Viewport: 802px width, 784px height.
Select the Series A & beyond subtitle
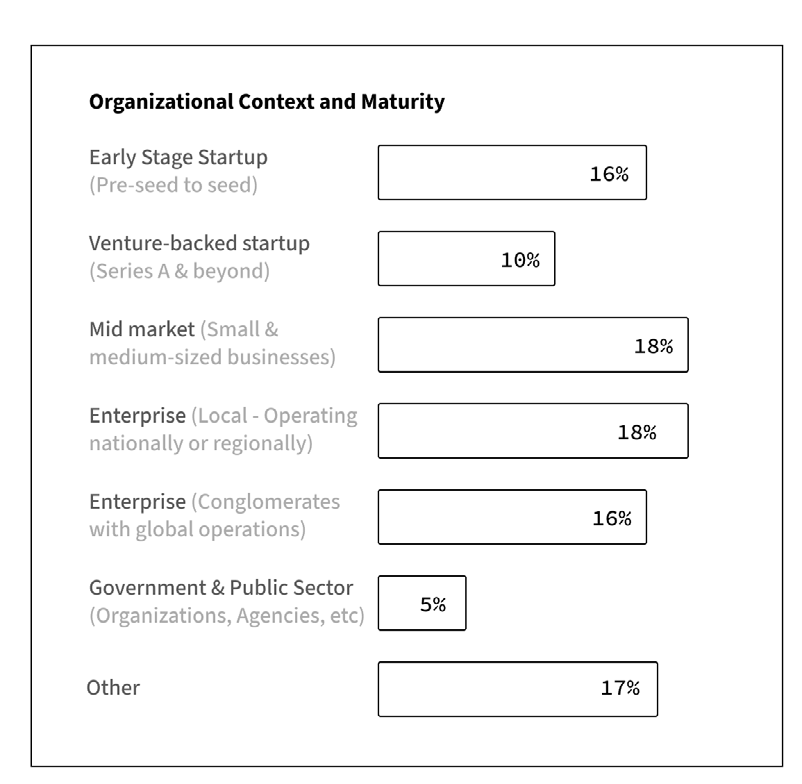tap(180, 271)
